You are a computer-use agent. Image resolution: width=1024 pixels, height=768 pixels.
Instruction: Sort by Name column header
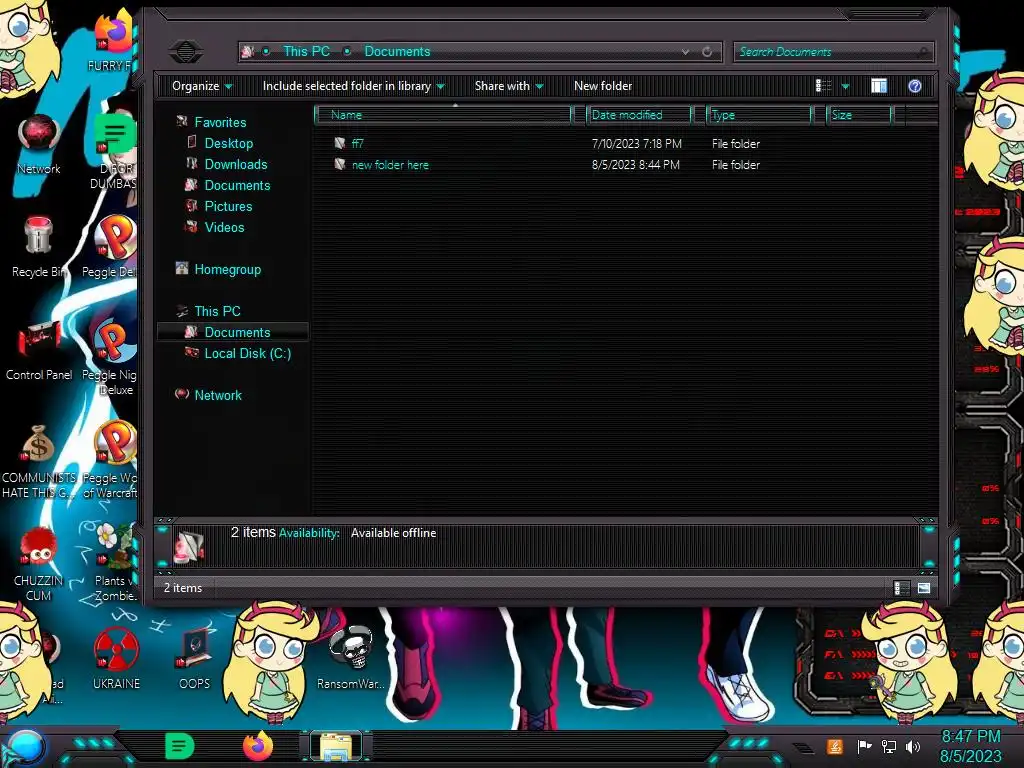[x=443, y=115]
